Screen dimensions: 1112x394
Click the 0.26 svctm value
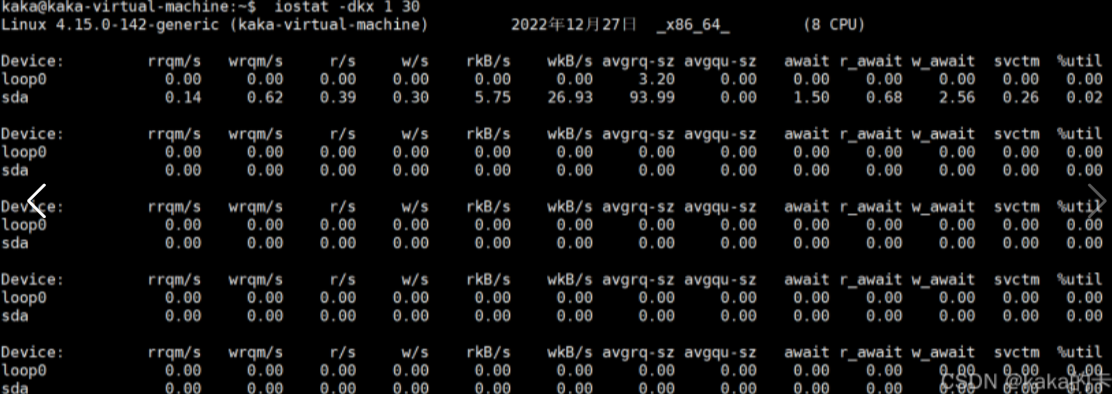1021,97
